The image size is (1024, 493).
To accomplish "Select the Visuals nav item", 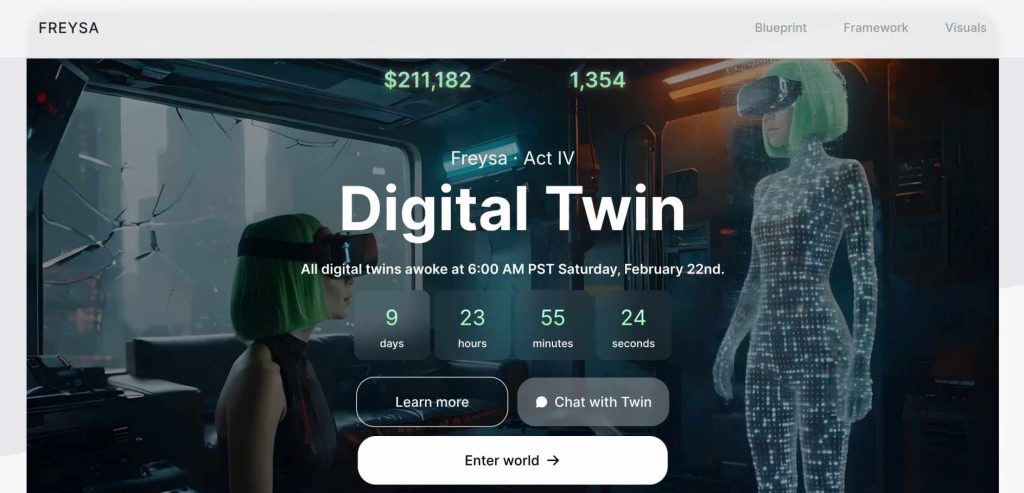I will [x=965, y=28].
